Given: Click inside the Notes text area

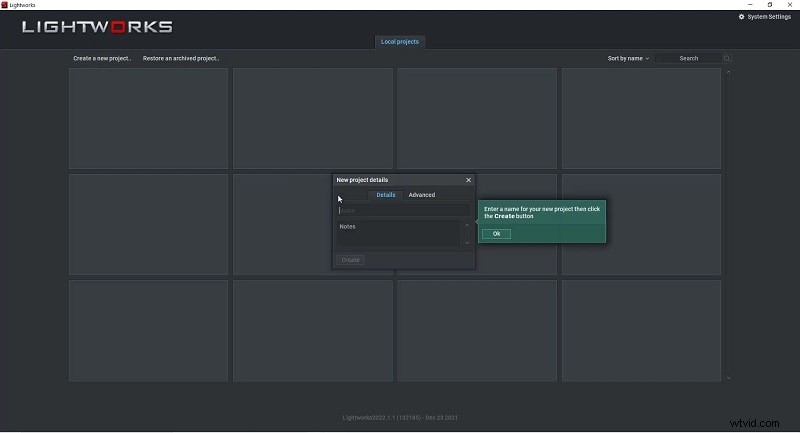Looking at the screenshot, I should pyautogui.click(x=398, y=234).
